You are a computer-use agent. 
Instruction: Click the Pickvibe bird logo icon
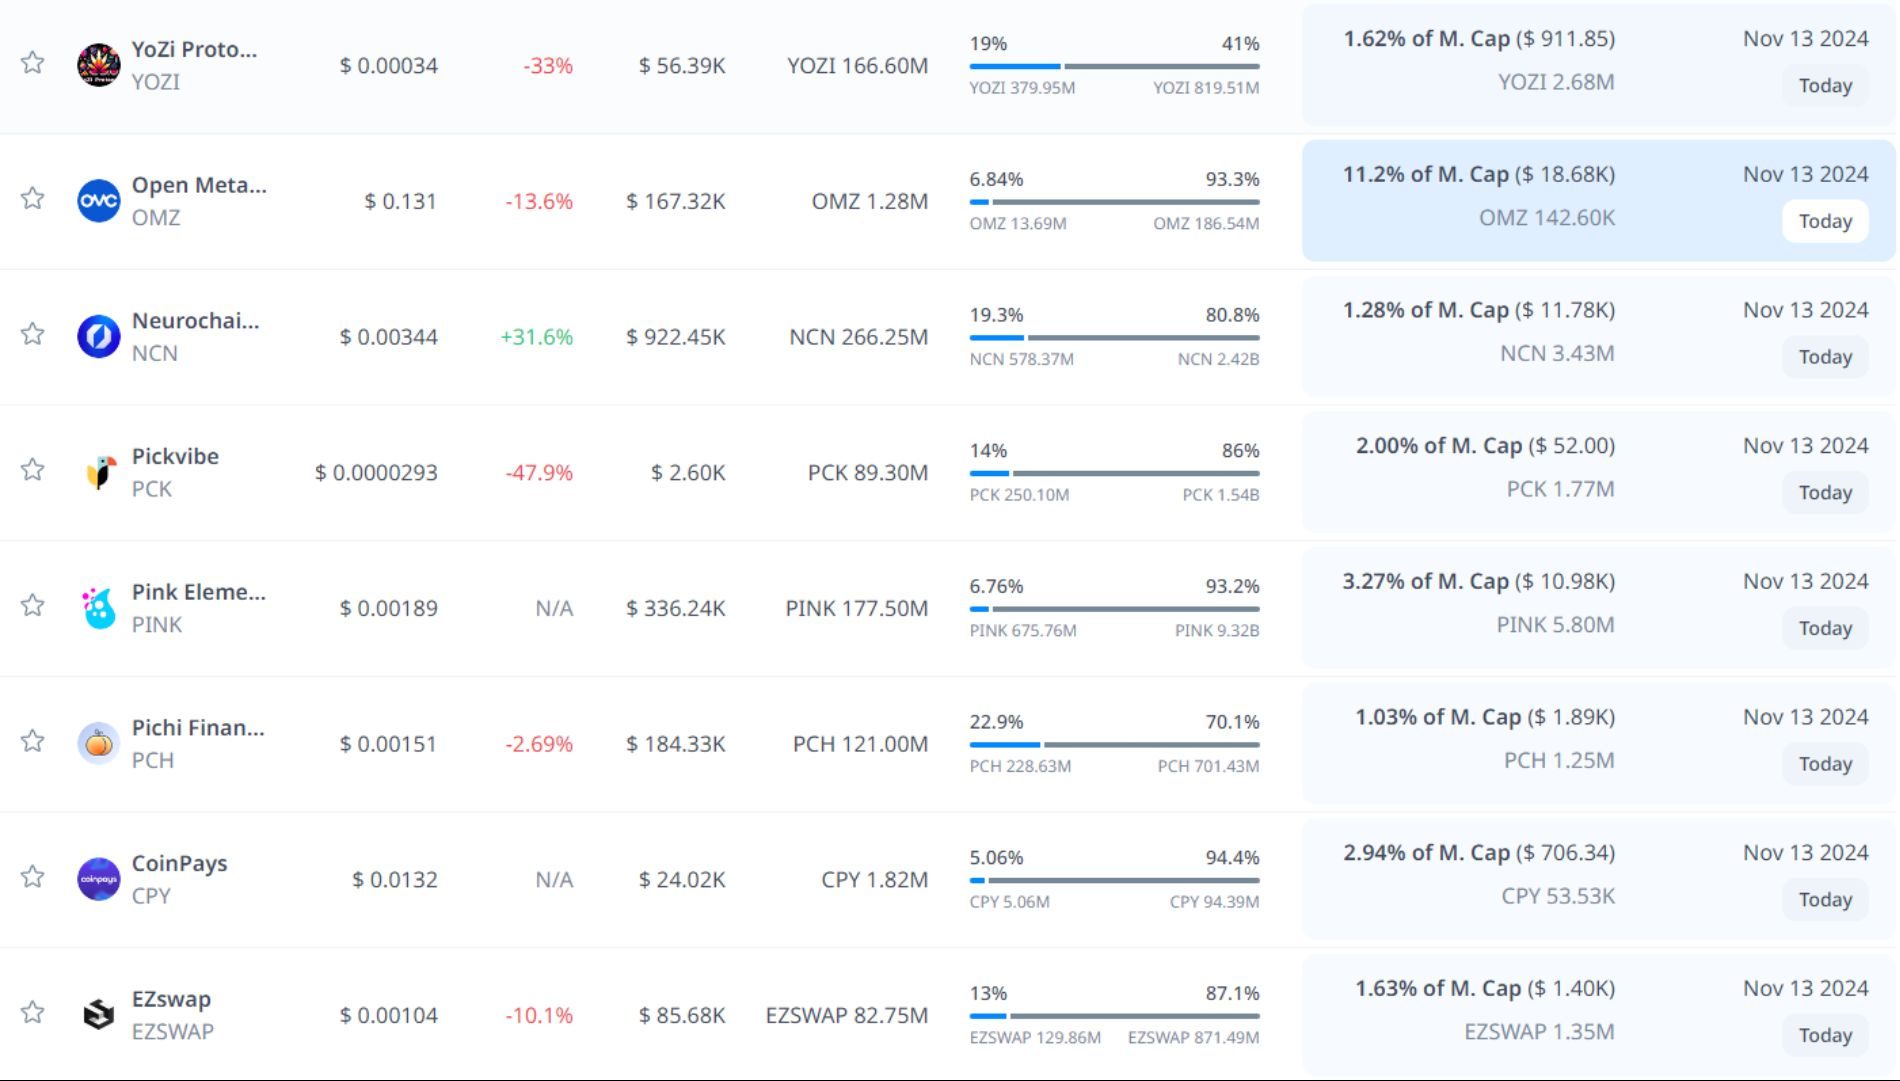[x=99, y=472]
